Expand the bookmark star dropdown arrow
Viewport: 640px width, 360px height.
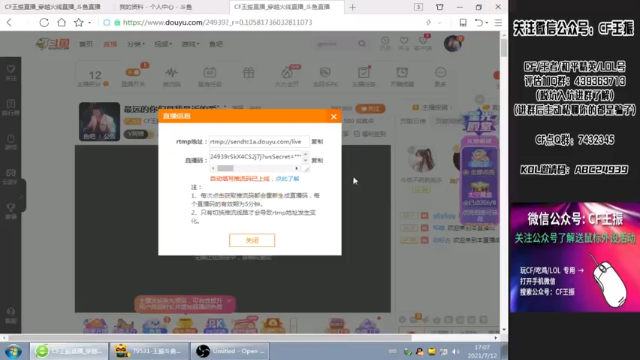[x=89, y=23]
